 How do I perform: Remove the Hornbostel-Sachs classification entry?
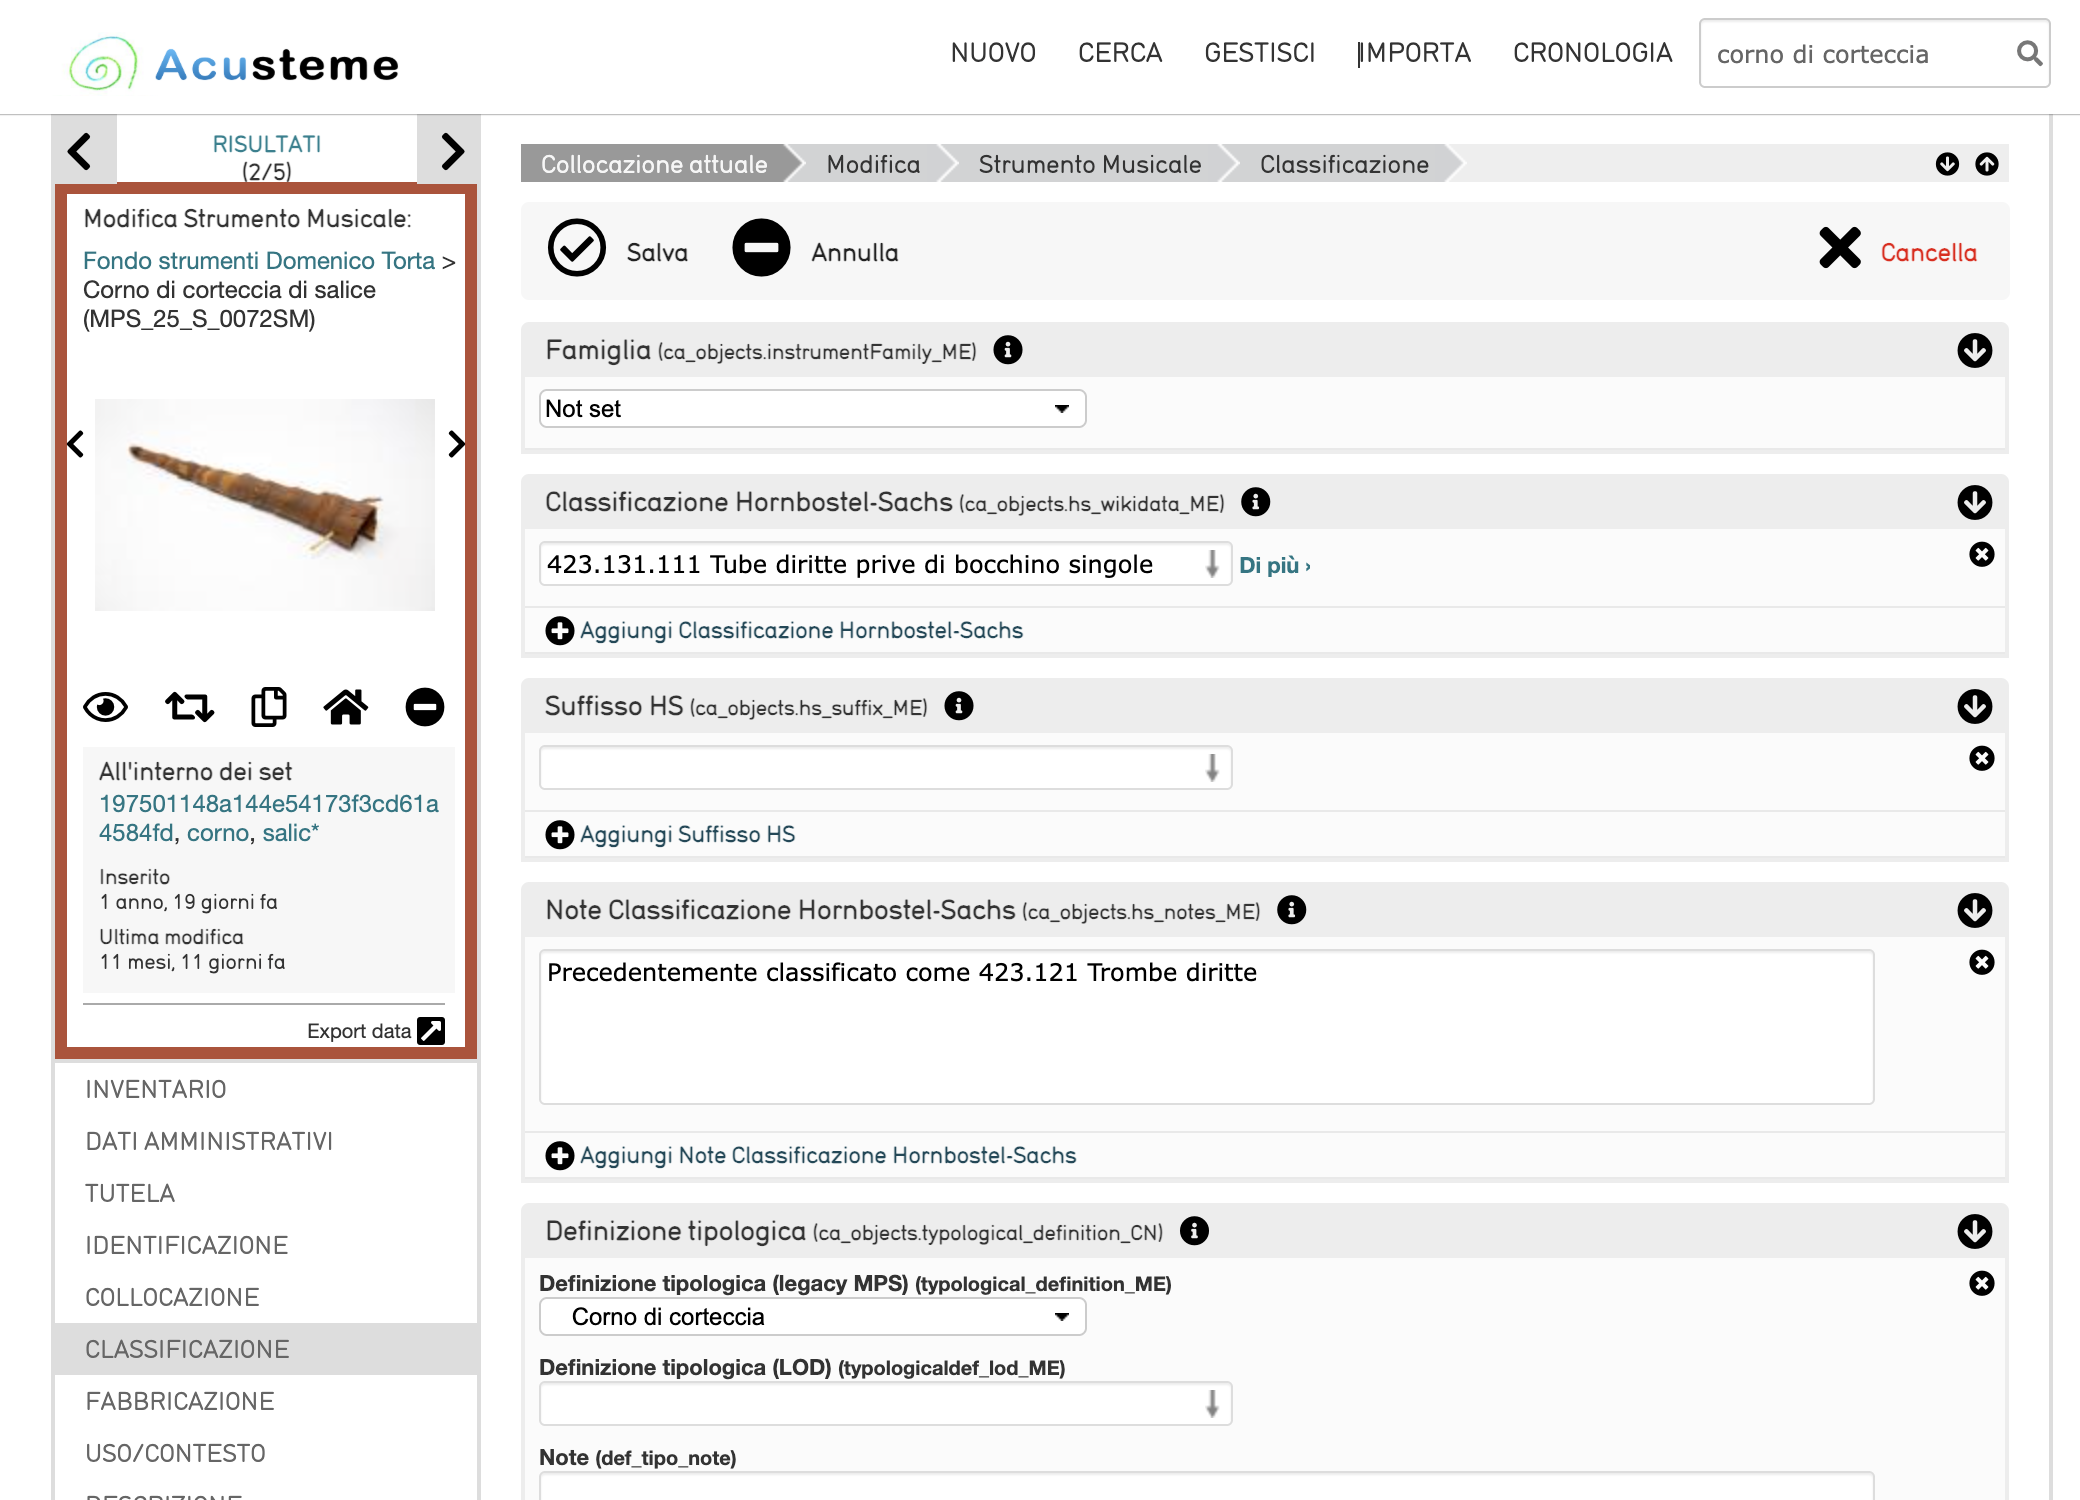(1982, 554)
